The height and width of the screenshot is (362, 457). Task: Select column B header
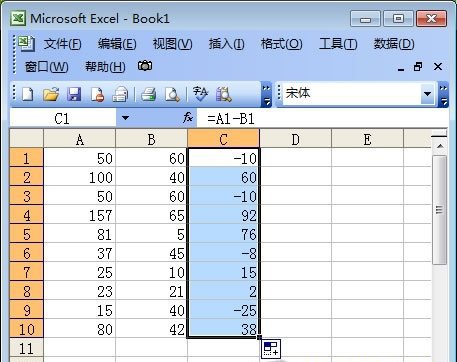(x=151, y=139)
